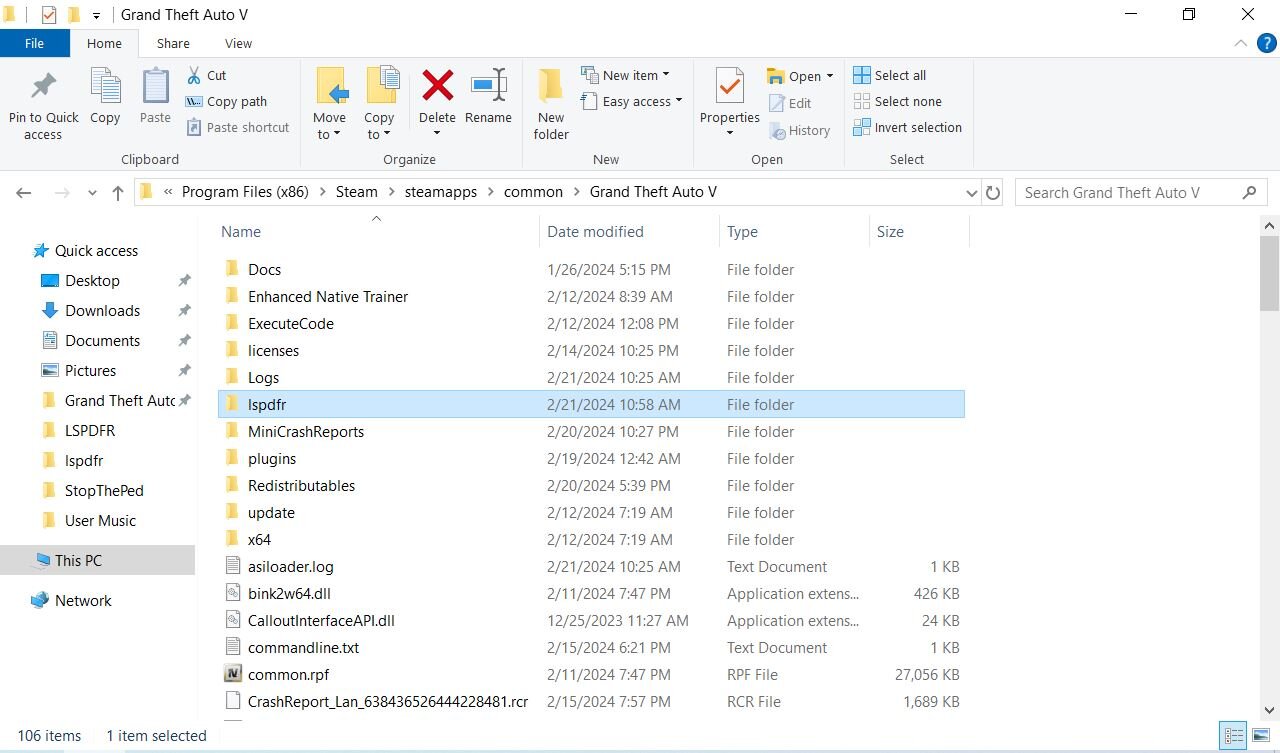Click the Copy icon in Clipboard group
The width and height of the screenshot is (1280, 753).
click(x=105, y=87)
